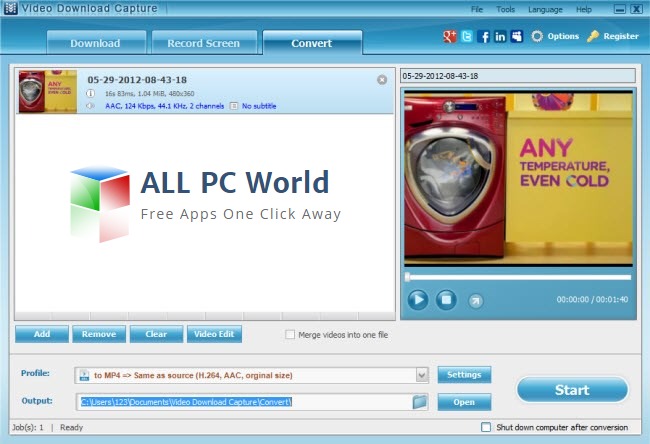Click the Google Plus share icon
Viewport: 650px width, 444px height.
[449, 36]
